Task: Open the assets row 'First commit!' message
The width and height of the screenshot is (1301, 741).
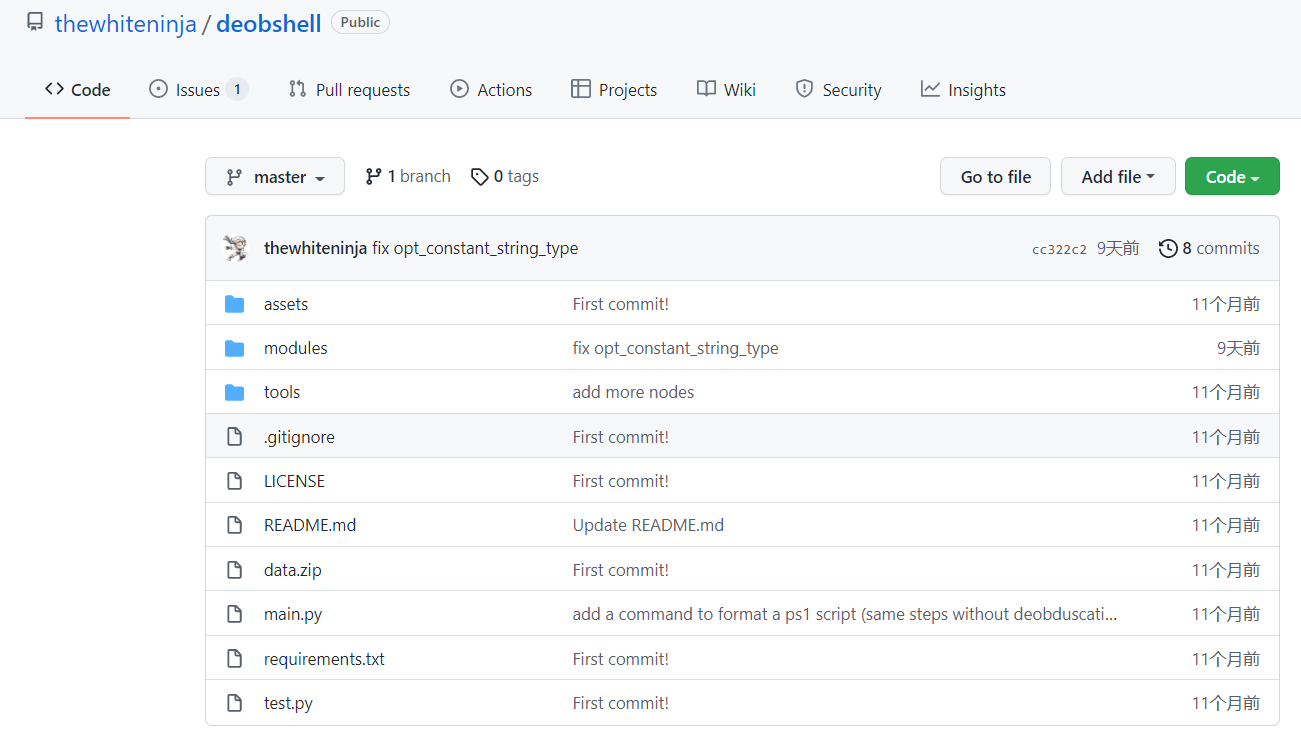Action: 621,304
